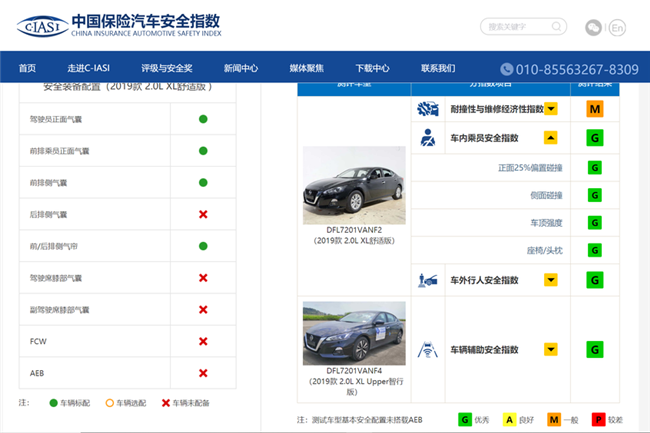The height and width of the screenshot is (433, 650).
Task: Click the 座椅/头枕 link
Action: (545, 250)
